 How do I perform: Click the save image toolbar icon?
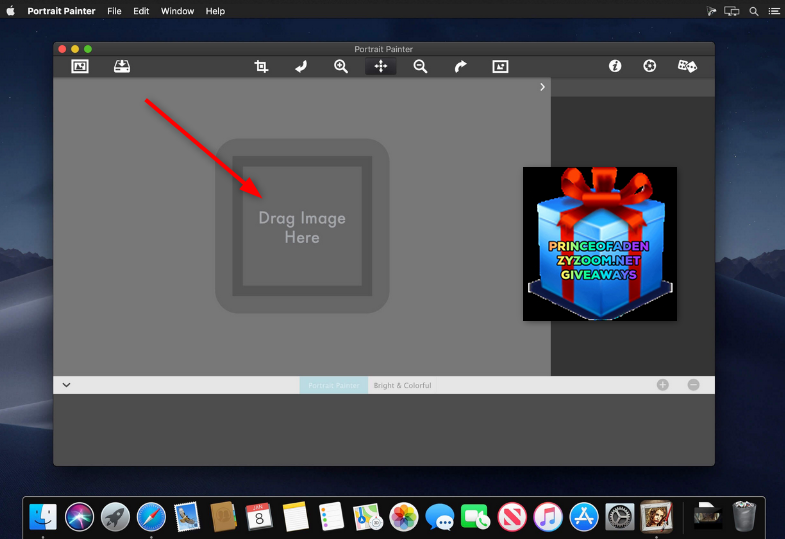click(122, 66)
